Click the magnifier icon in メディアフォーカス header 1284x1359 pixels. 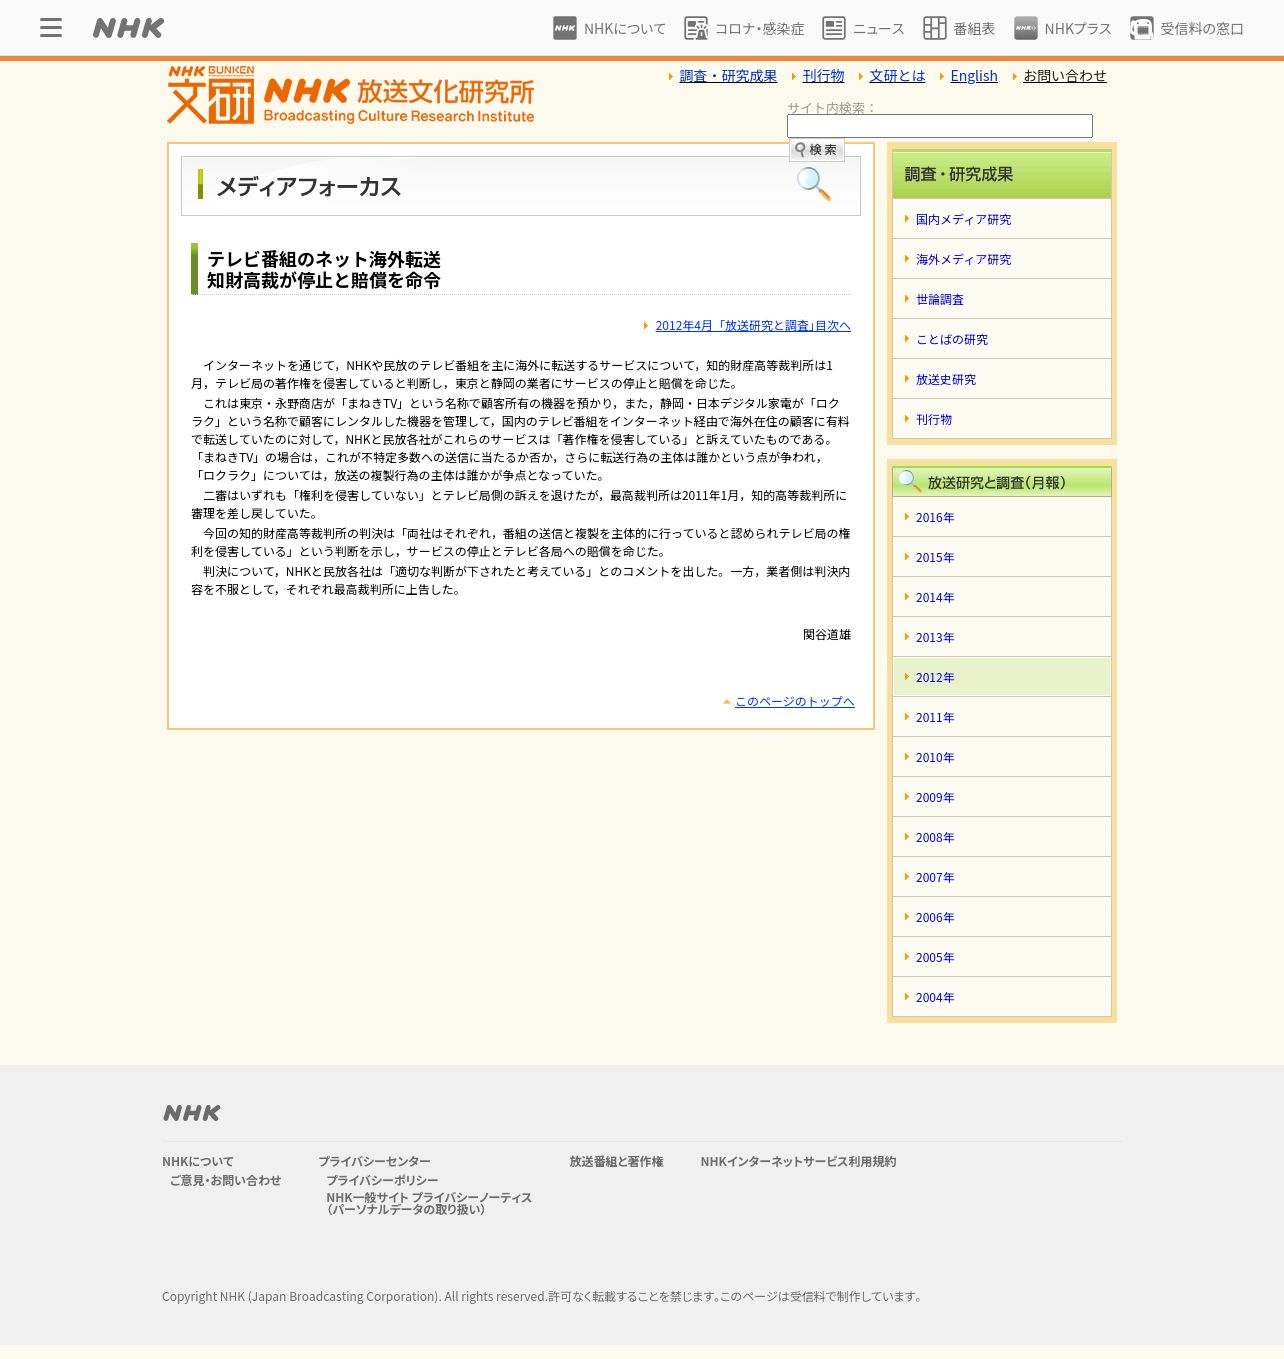(x=813, y=184)
